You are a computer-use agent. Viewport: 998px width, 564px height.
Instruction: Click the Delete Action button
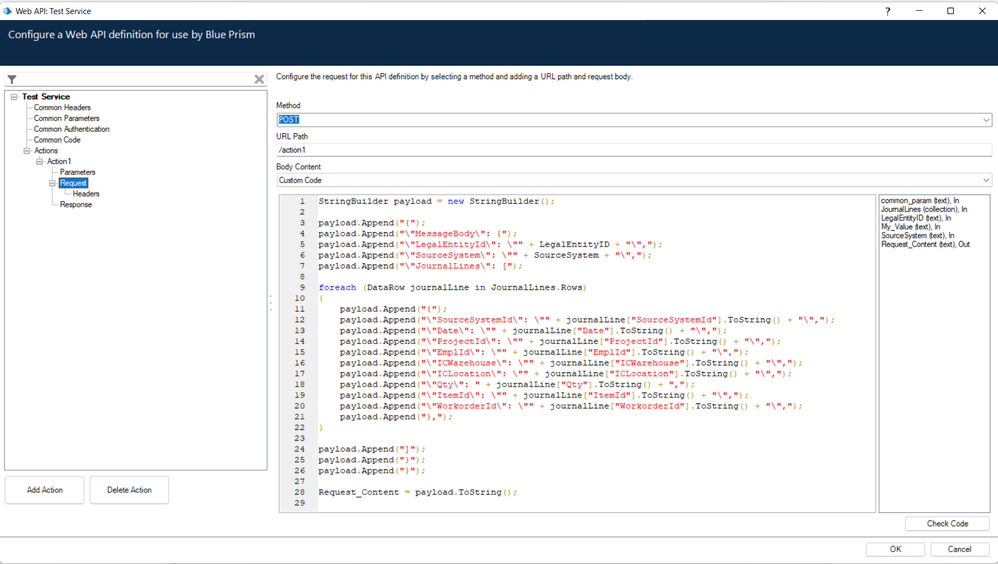(x=129, y=490)
